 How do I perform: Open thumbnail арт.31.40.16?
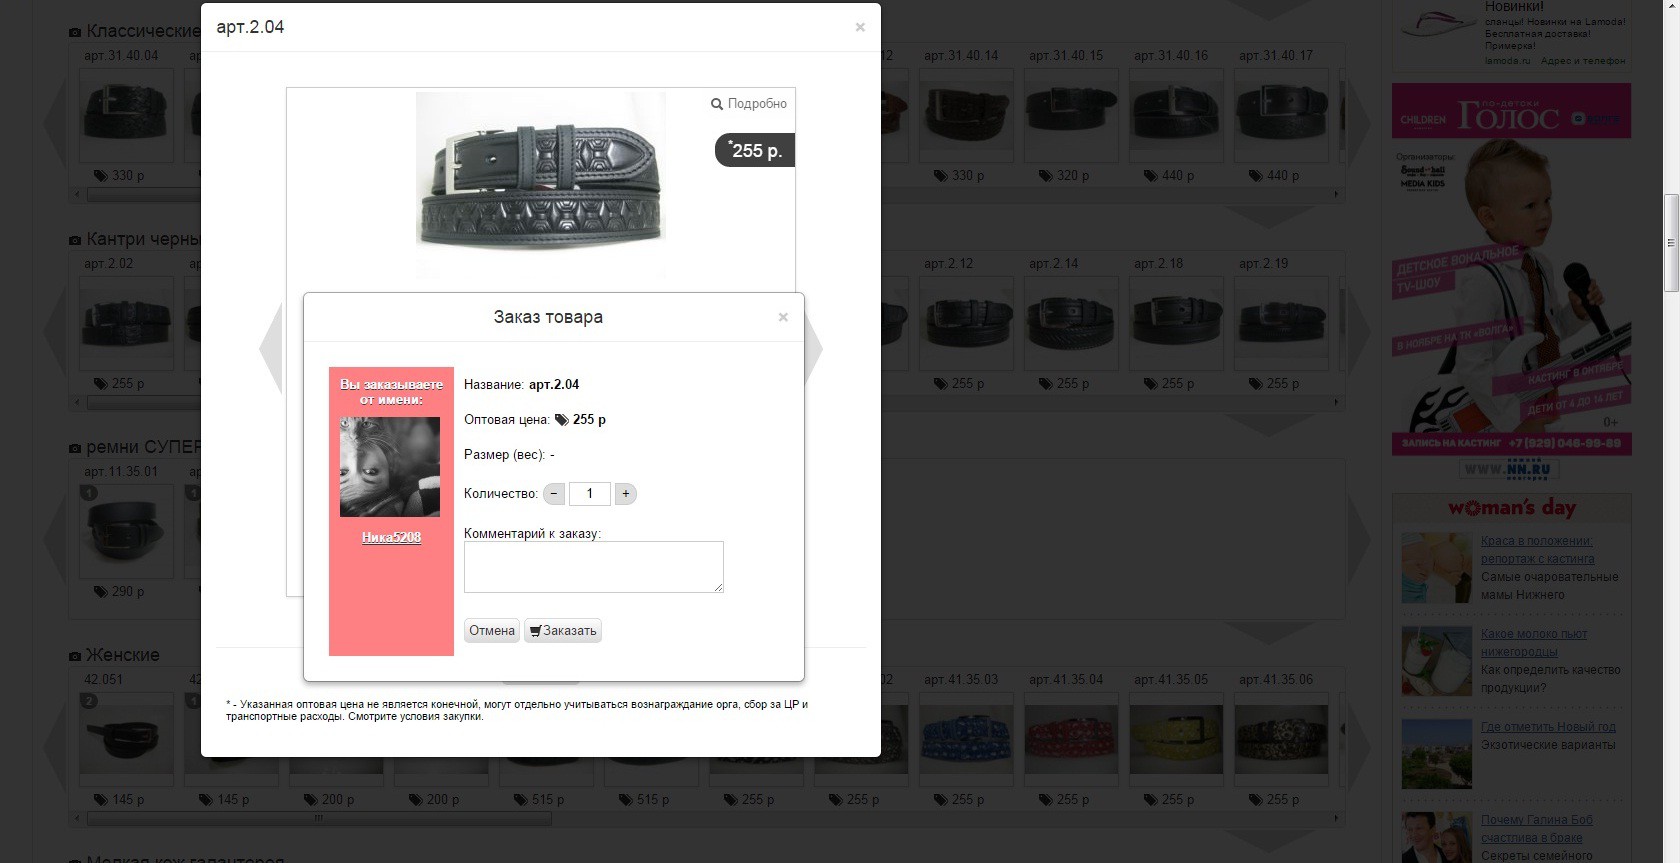[x=1176, y=117]
